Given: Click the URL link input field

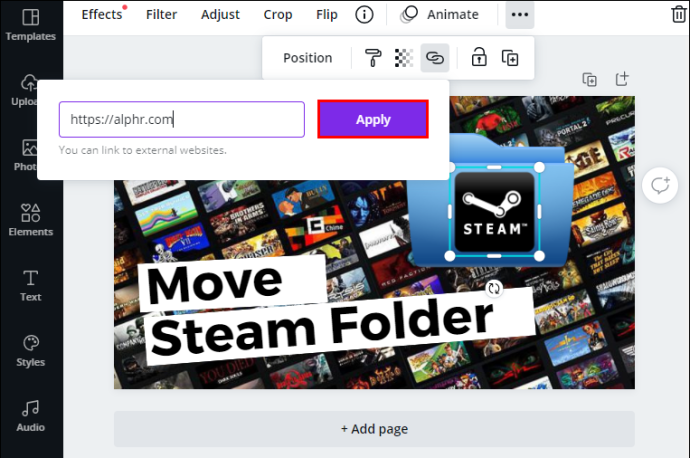Looking at the screenshot, I should pos(182,119).
